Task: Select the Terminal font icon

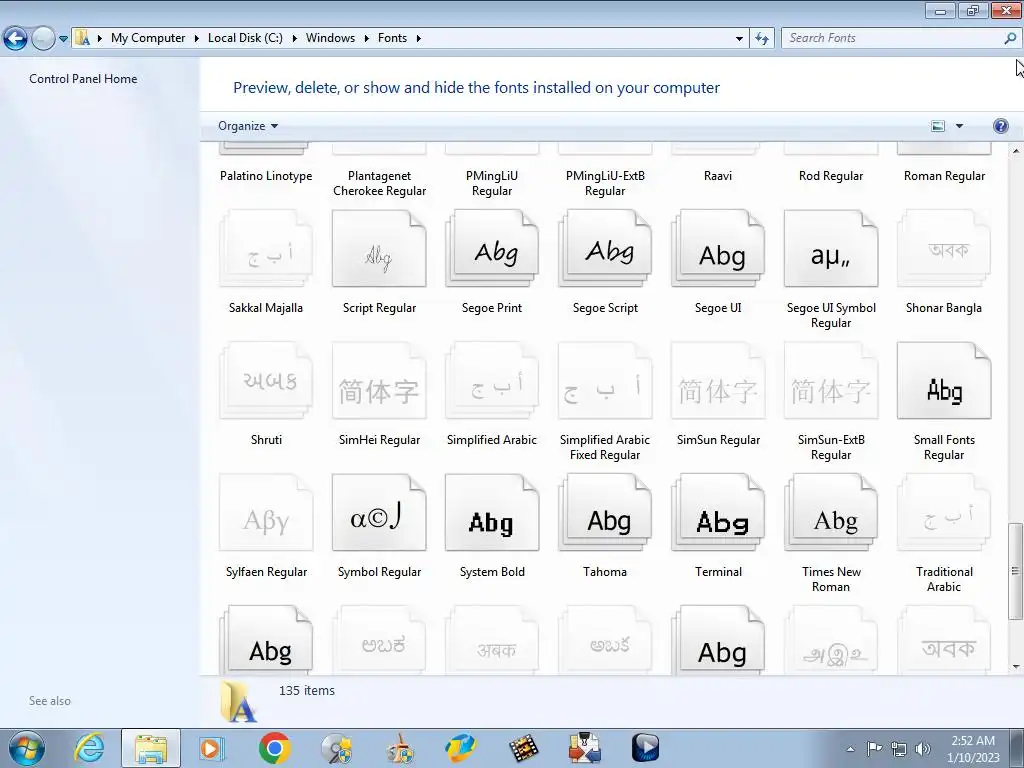Action: pyautogui.click(x=718, y=513)
